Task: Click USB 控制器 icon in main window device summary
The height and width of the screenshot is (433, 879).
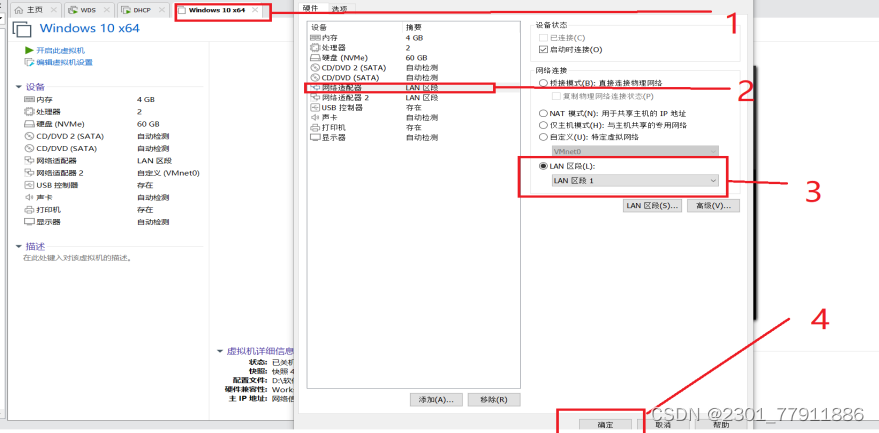Action: pos(29,185)
